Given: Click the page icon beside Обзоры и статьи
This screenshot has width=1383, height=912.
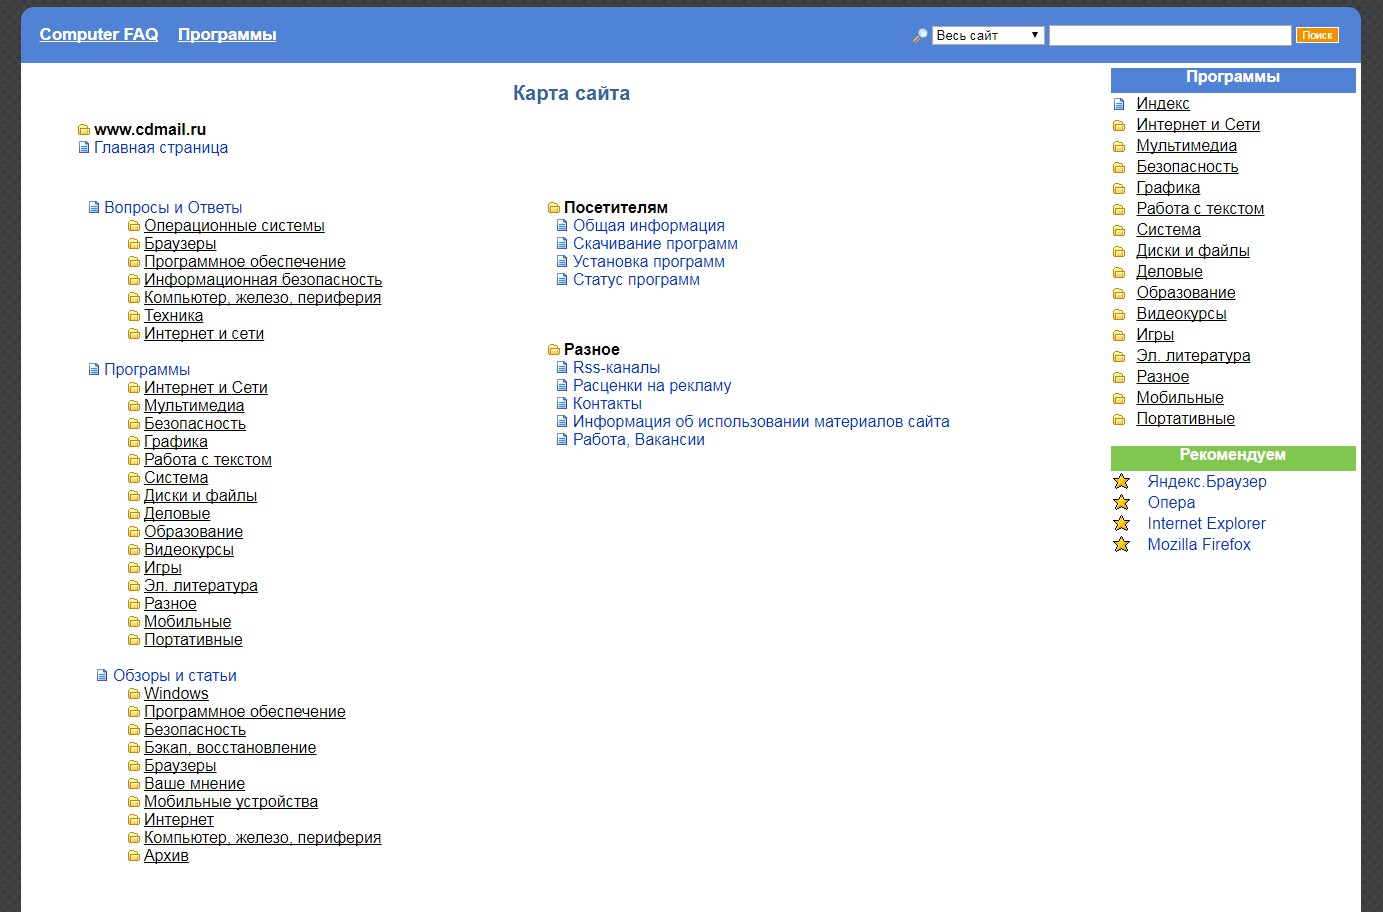Looking at the screenshot, I should pyautogui.click(x=102, y=676).
